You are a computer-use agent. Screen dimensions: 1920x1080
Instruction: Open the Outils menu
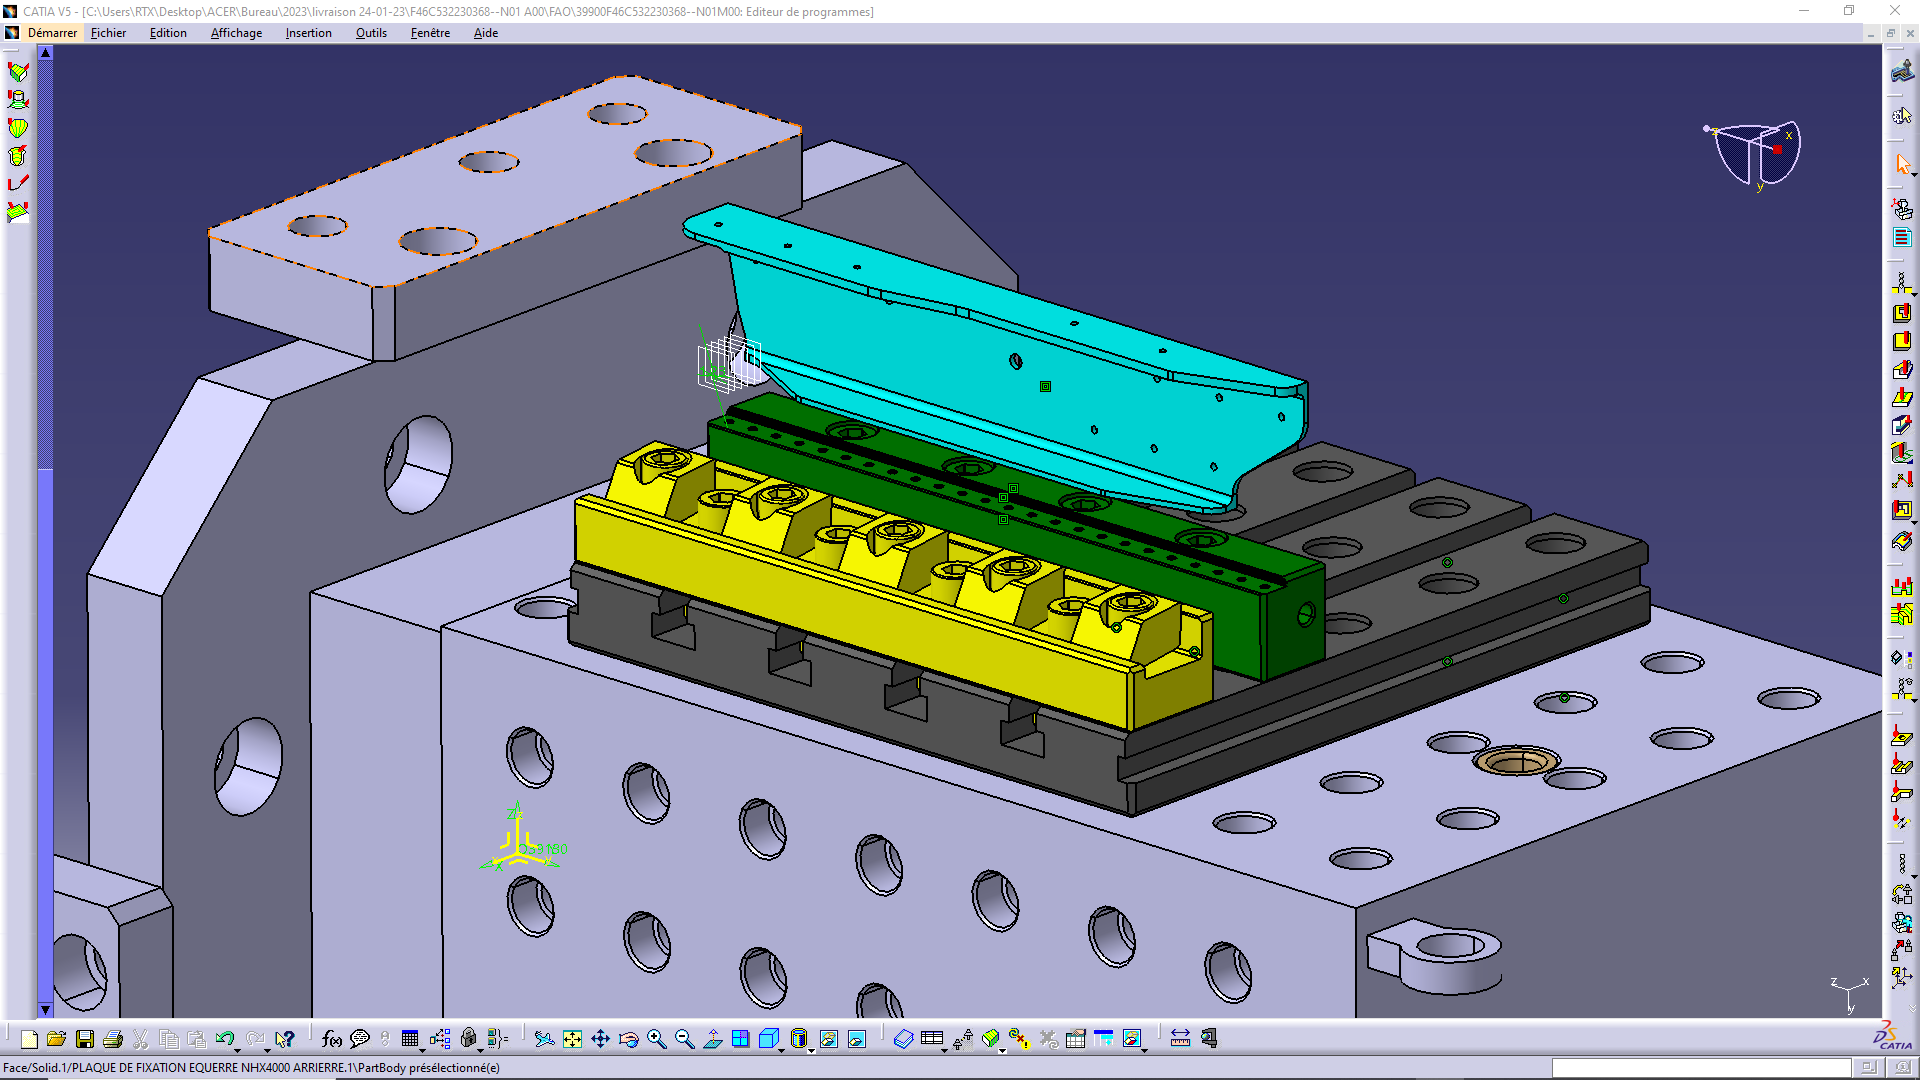[x=371, y=33]
